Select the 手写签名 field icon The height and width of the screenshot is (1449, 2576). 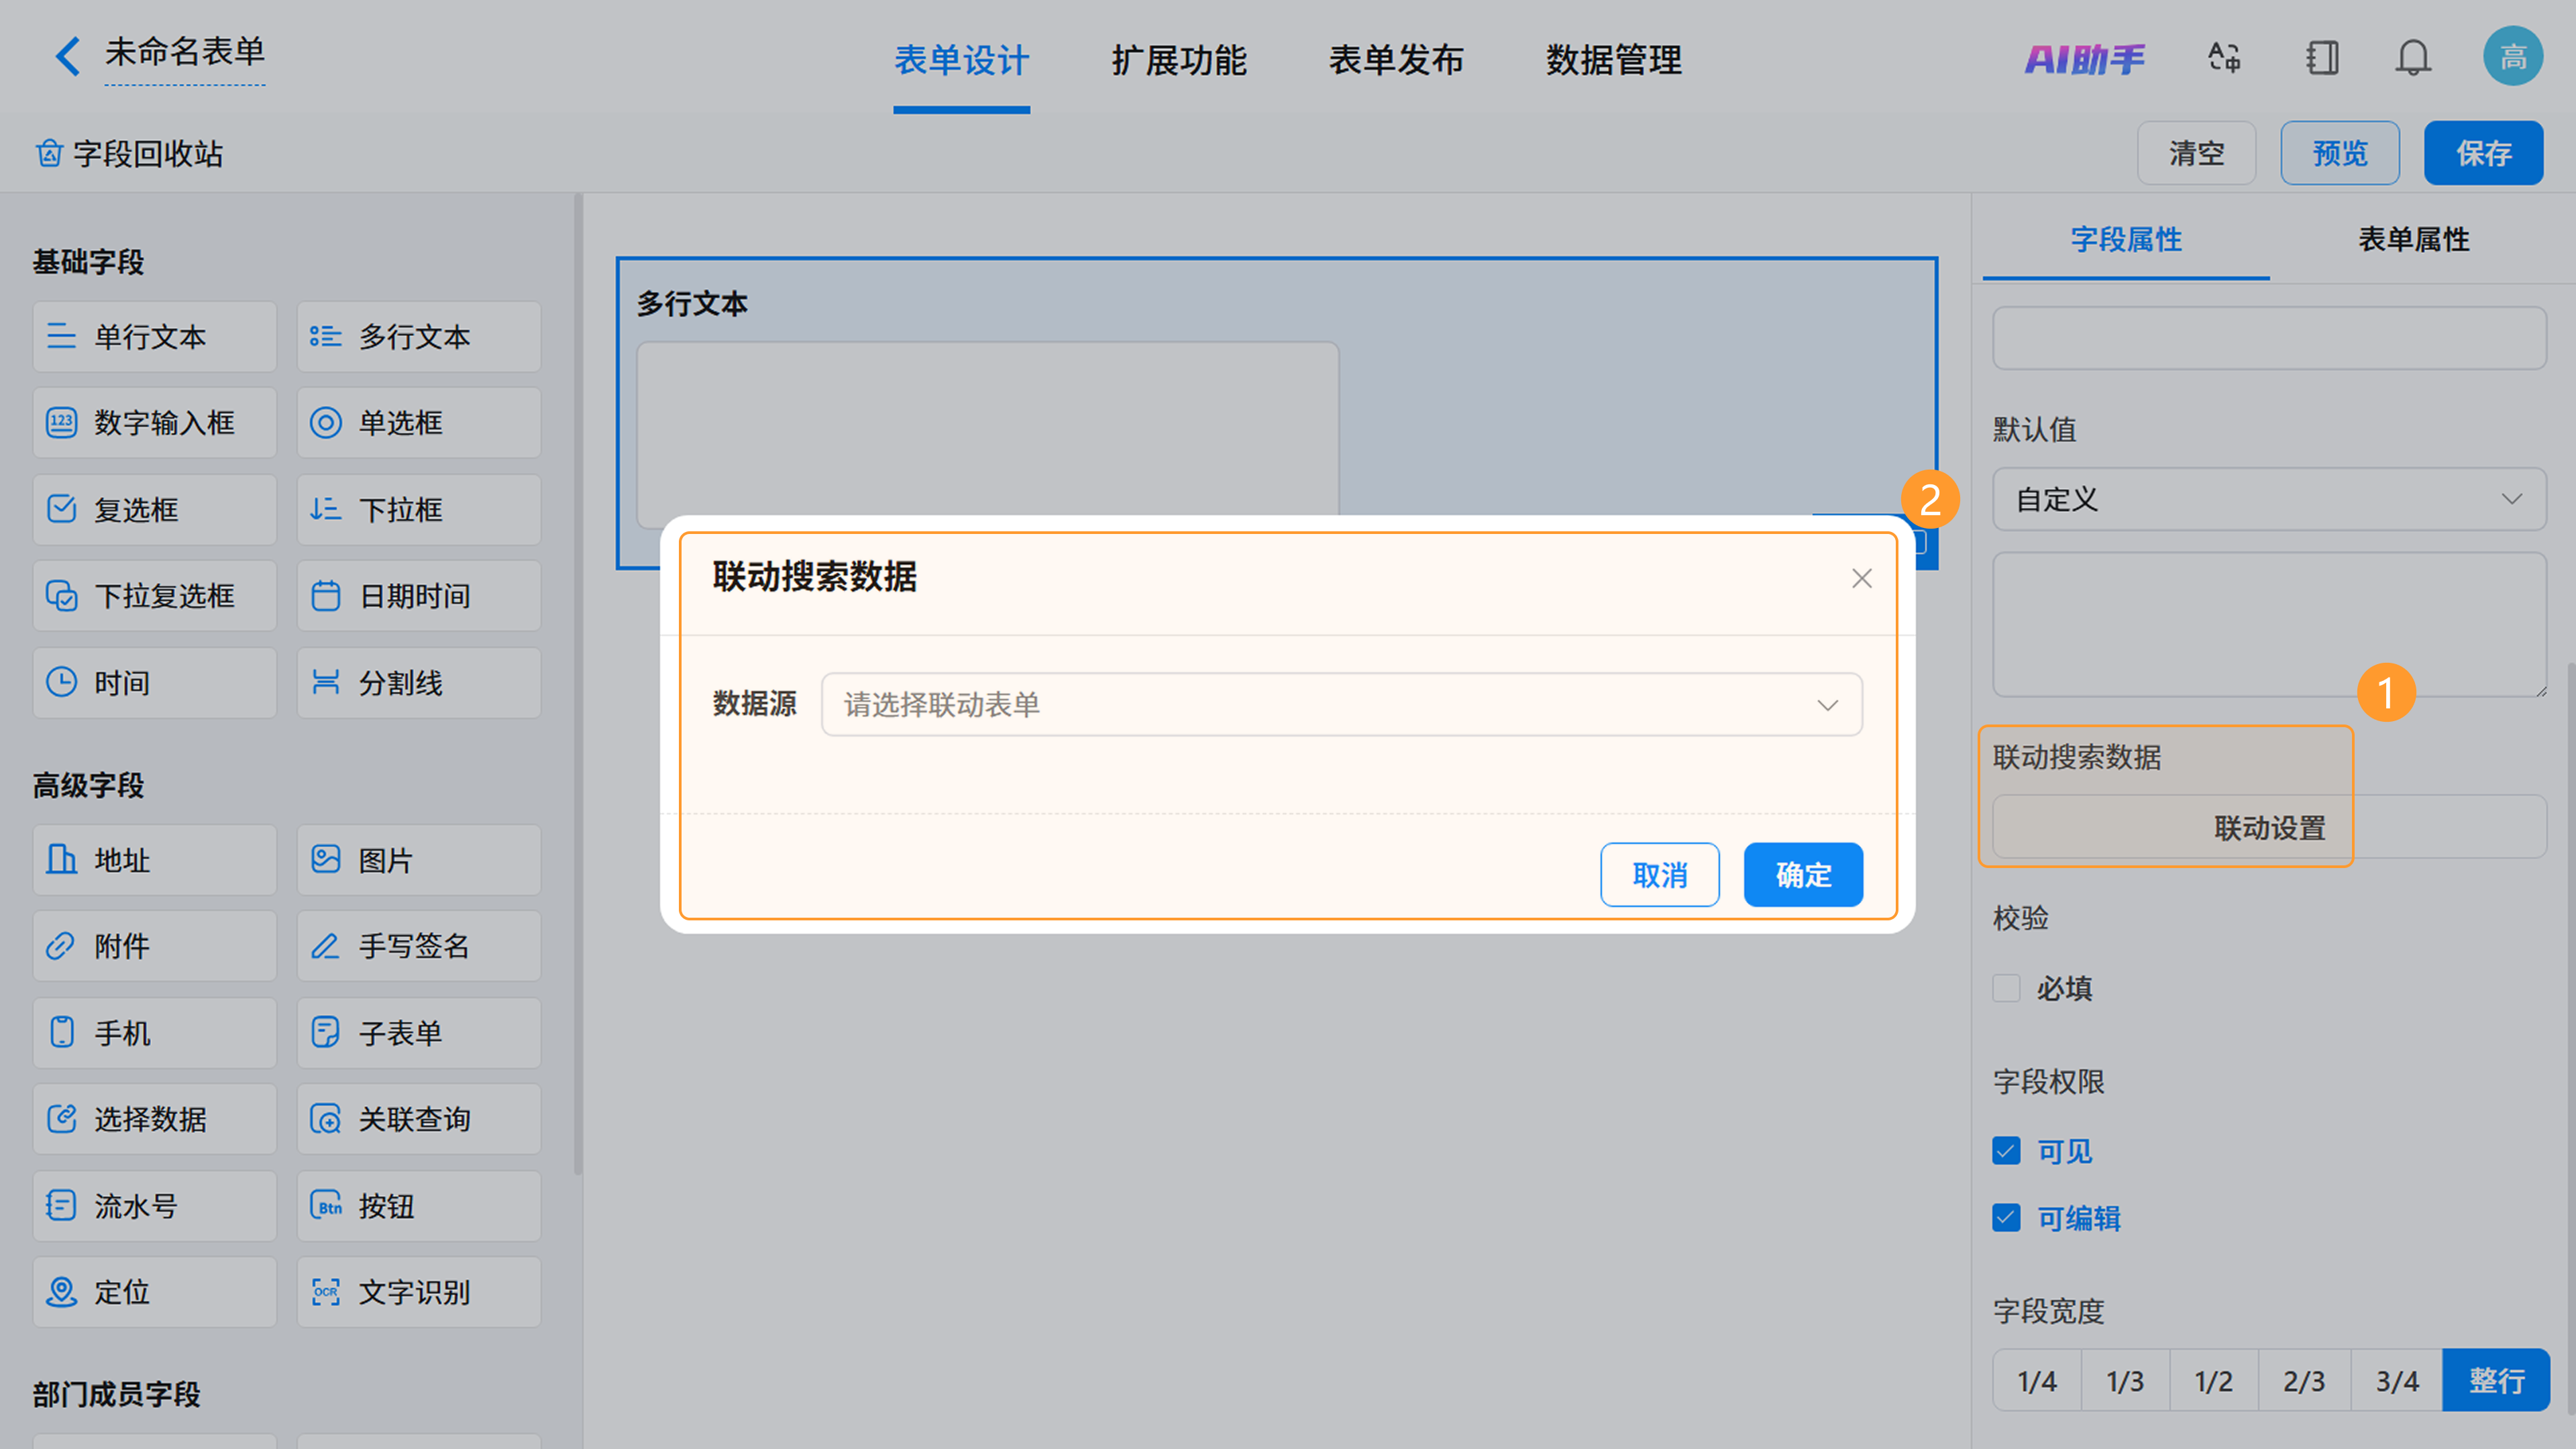tap(326, 946)
